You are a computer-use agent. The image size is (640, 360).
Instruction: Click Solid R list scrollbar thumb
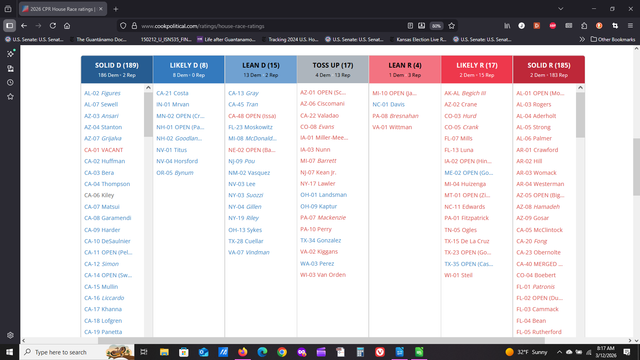coord(580,115)
